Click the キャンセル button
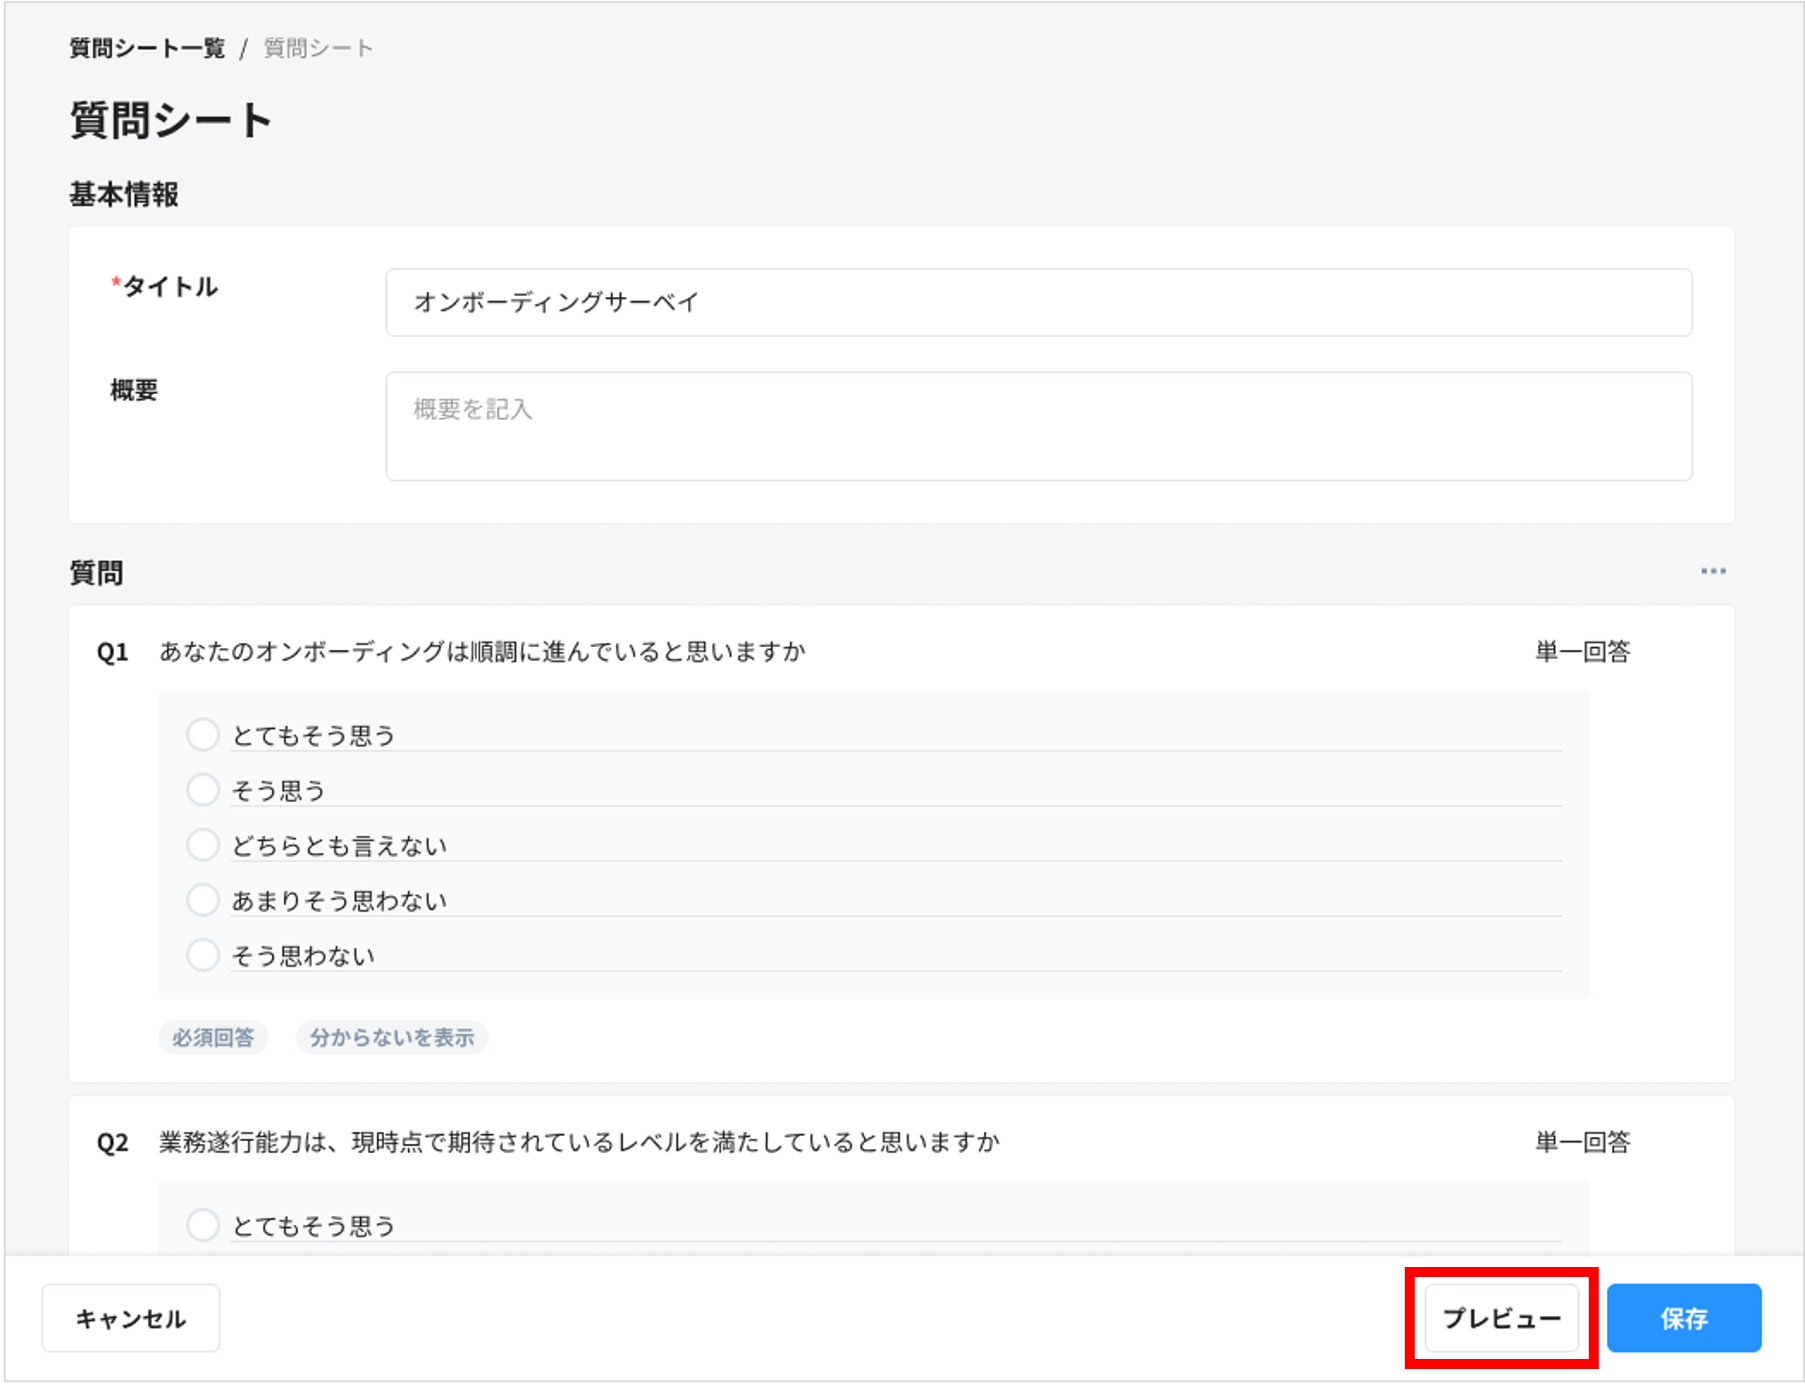Viewport: 1805px width, 1384px height. [130, 1317]
